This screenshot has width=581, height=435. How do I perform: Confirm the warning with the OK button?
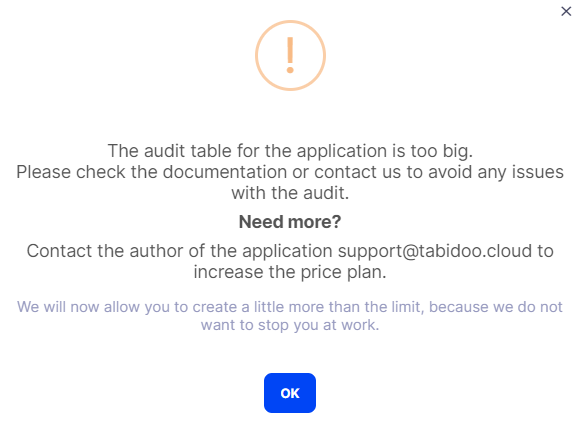tap(290, 393)
